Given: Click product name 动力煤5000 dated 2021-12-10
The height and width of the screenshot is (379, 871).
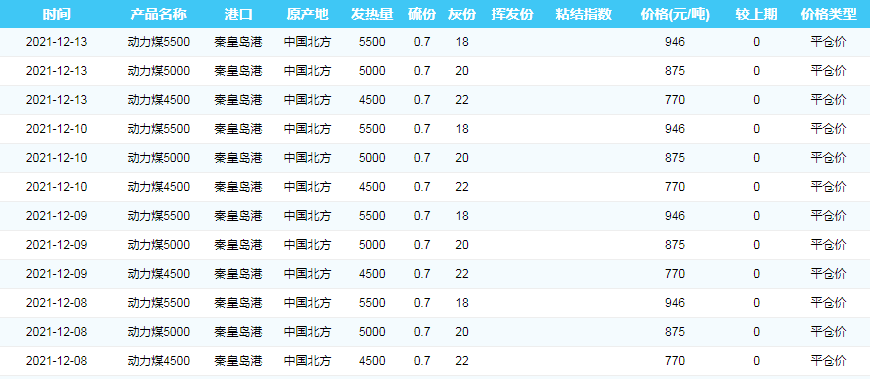Looking at the screenshot, I should pos(159,158).
